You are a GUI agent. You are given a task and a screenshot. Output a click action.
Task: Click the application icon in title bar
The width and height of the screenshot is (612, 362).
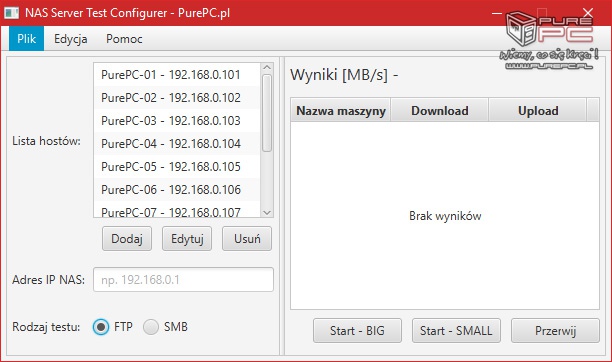coord(11,13)
